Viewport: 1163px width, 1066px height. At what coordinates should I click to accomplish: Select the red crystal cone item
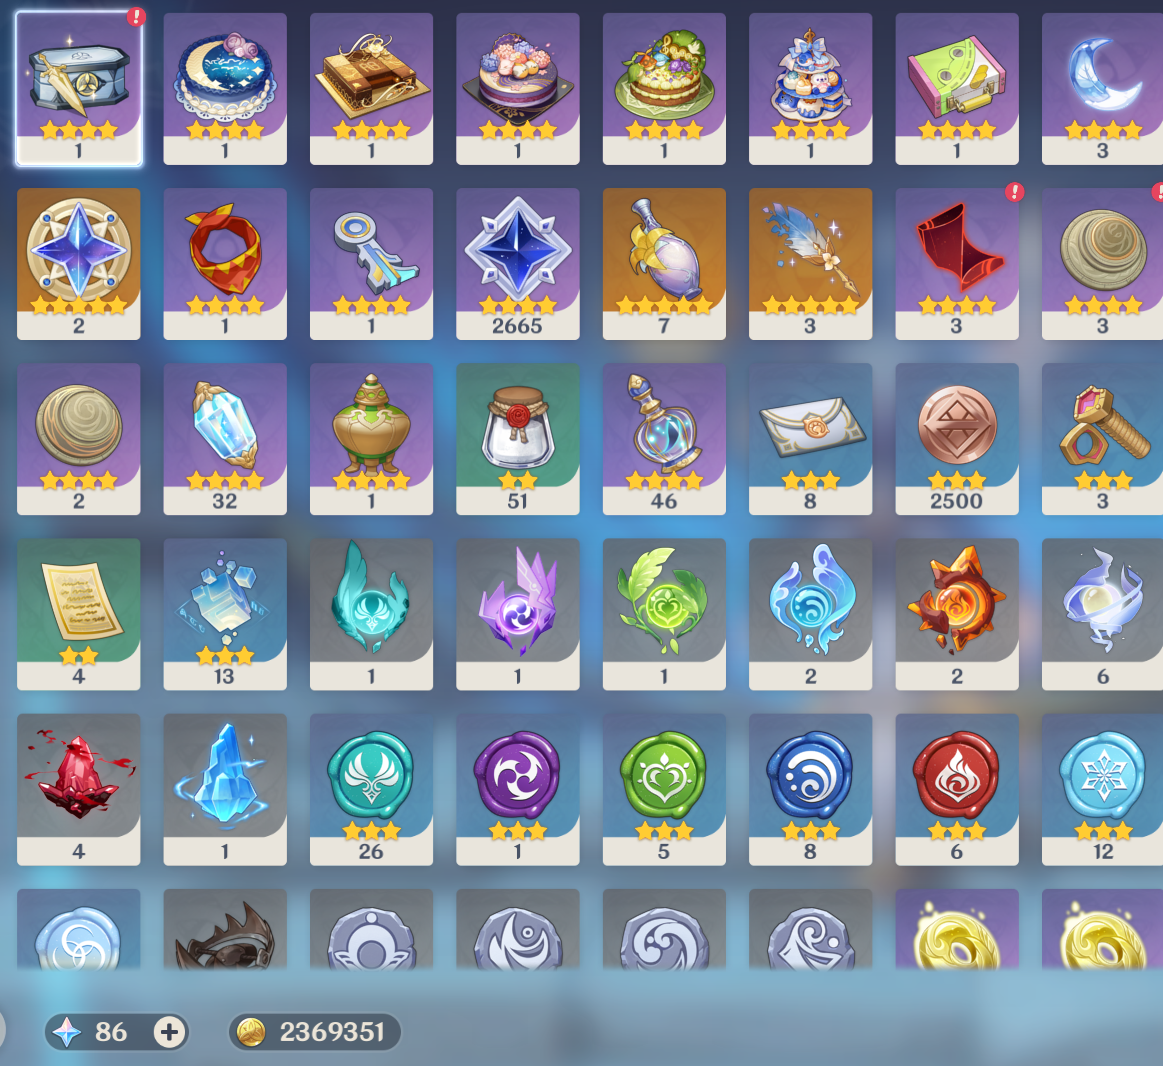coord(957,263)
